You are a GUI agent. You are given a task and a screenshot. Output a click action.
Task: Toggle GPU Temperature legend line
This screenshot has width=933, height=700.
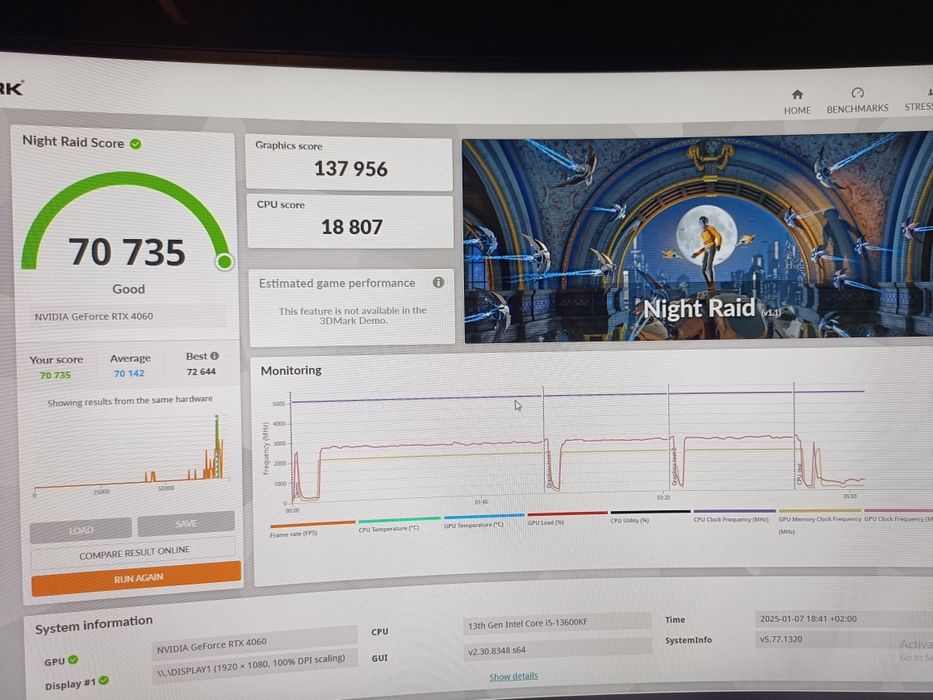(484, 516)
